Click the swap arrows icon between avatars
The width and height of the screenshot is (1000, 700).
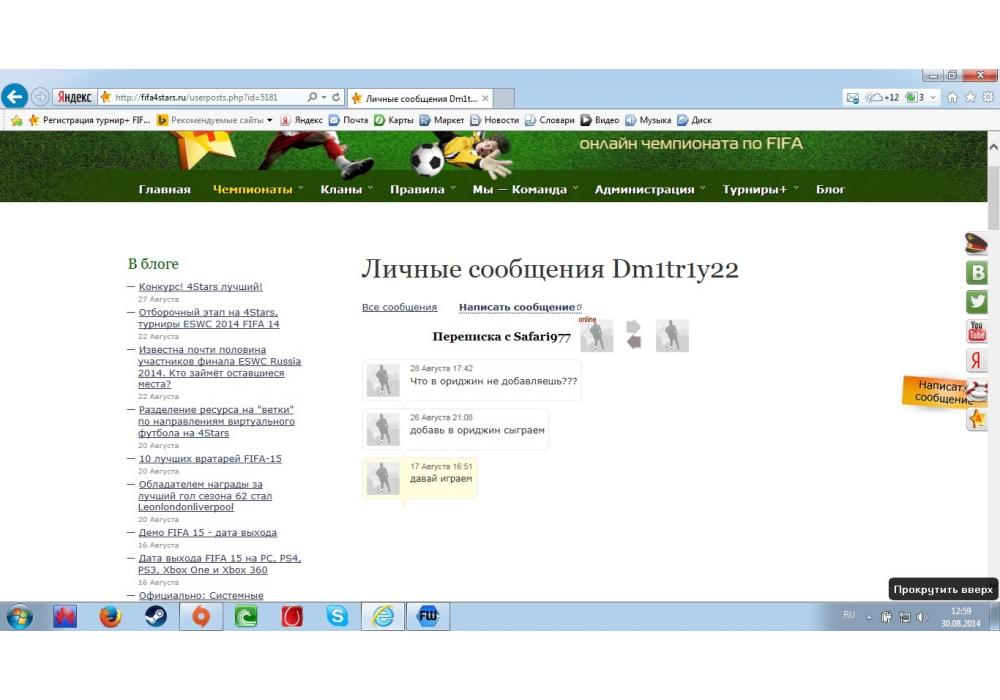(634, 335)
